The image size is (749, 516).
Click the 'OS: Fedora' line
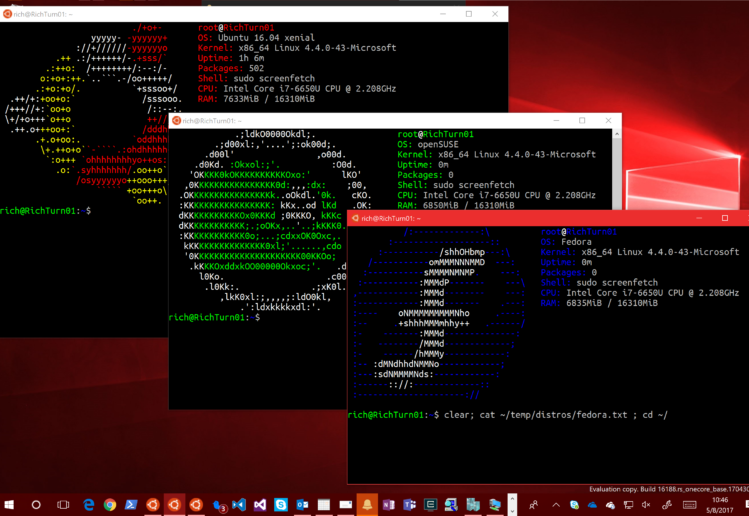[x=566, y=242]
